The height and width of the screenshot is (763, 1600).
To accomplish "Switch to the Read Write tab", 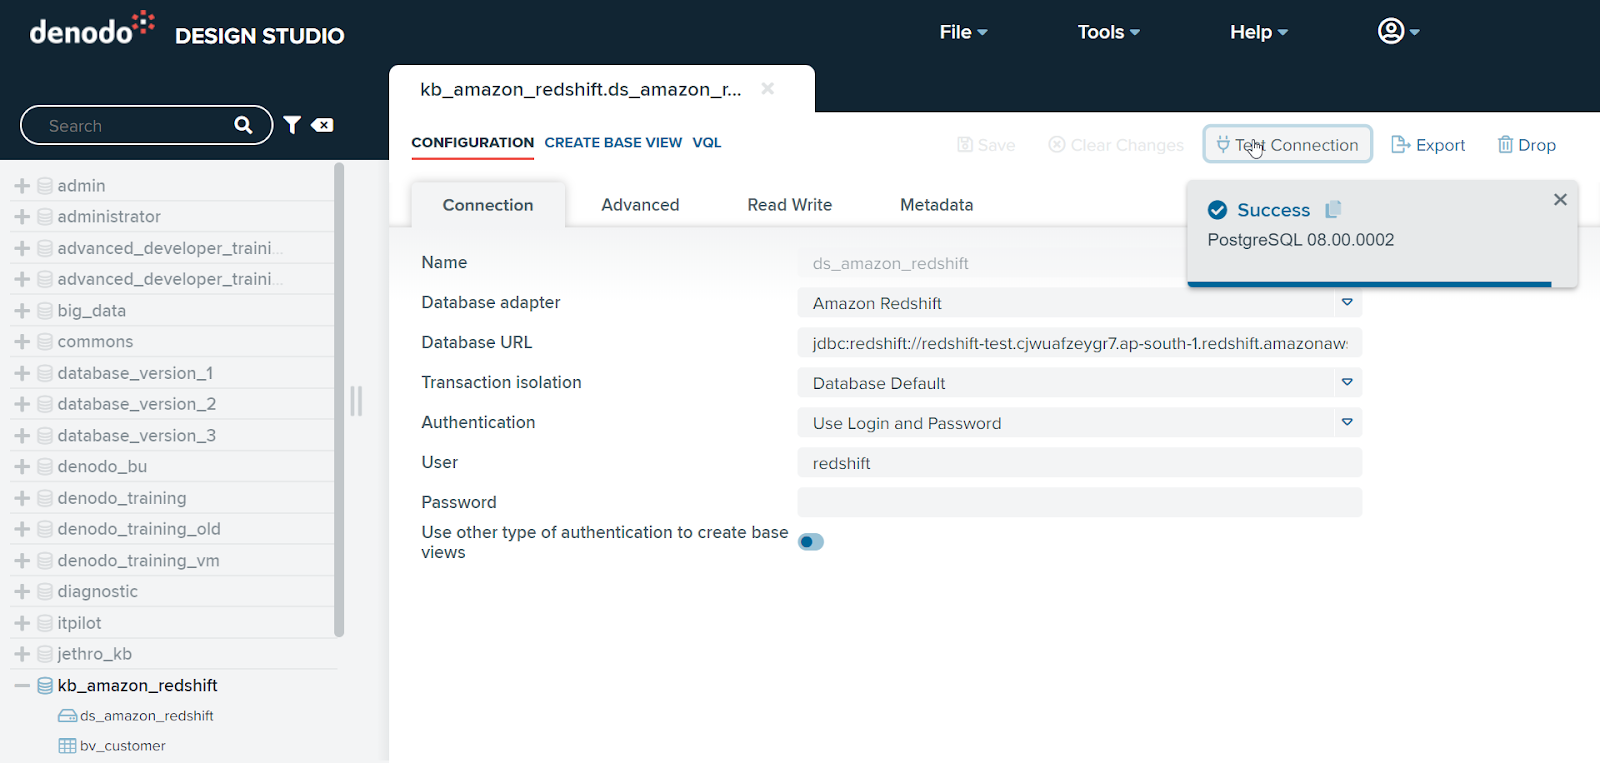I will [790, 205].
